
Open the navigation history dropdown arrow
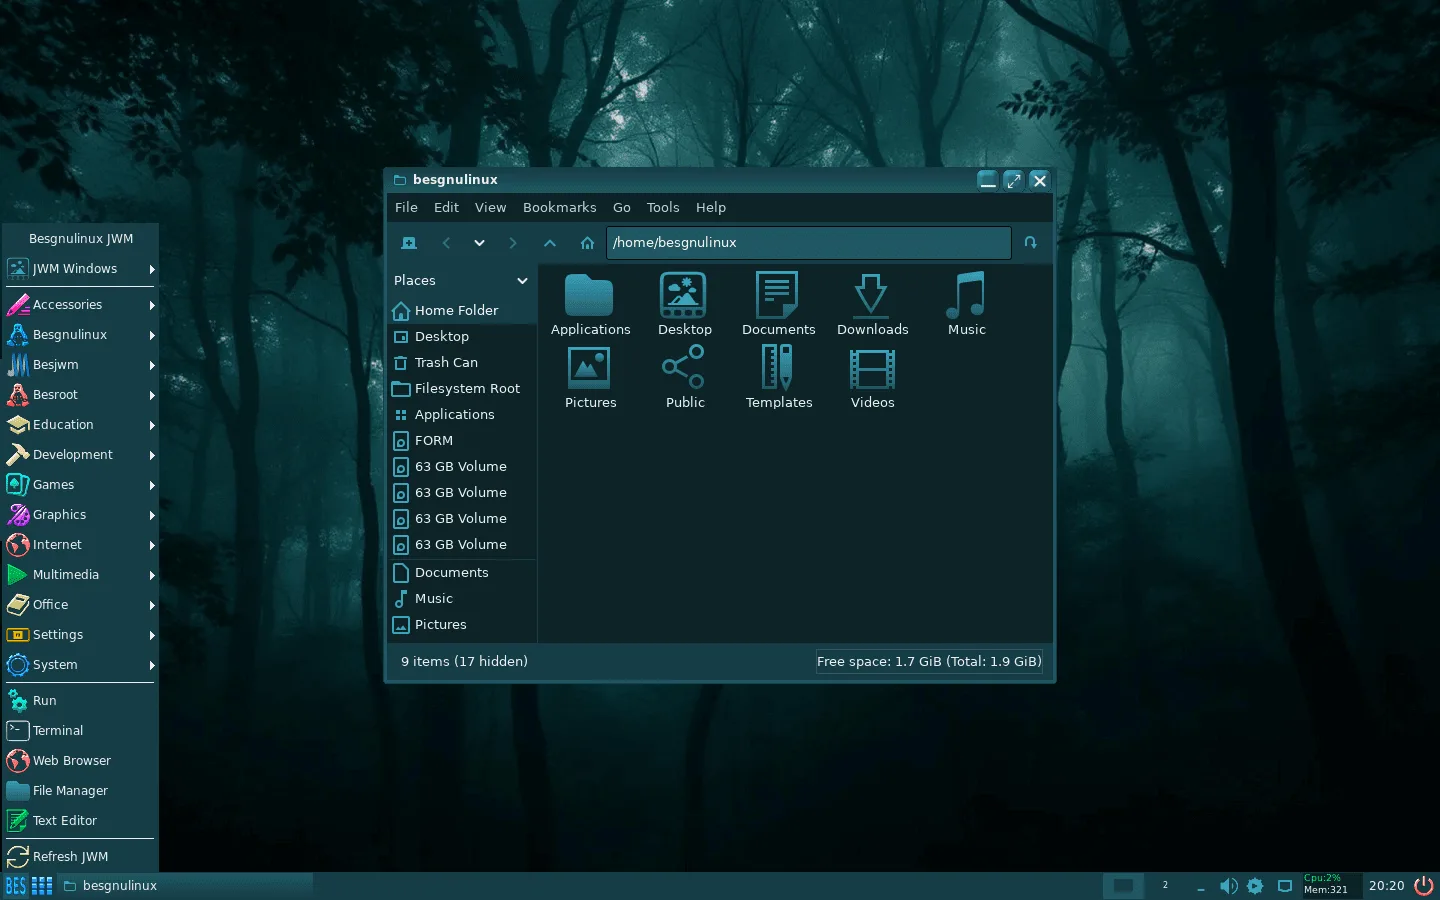(479, 243)
